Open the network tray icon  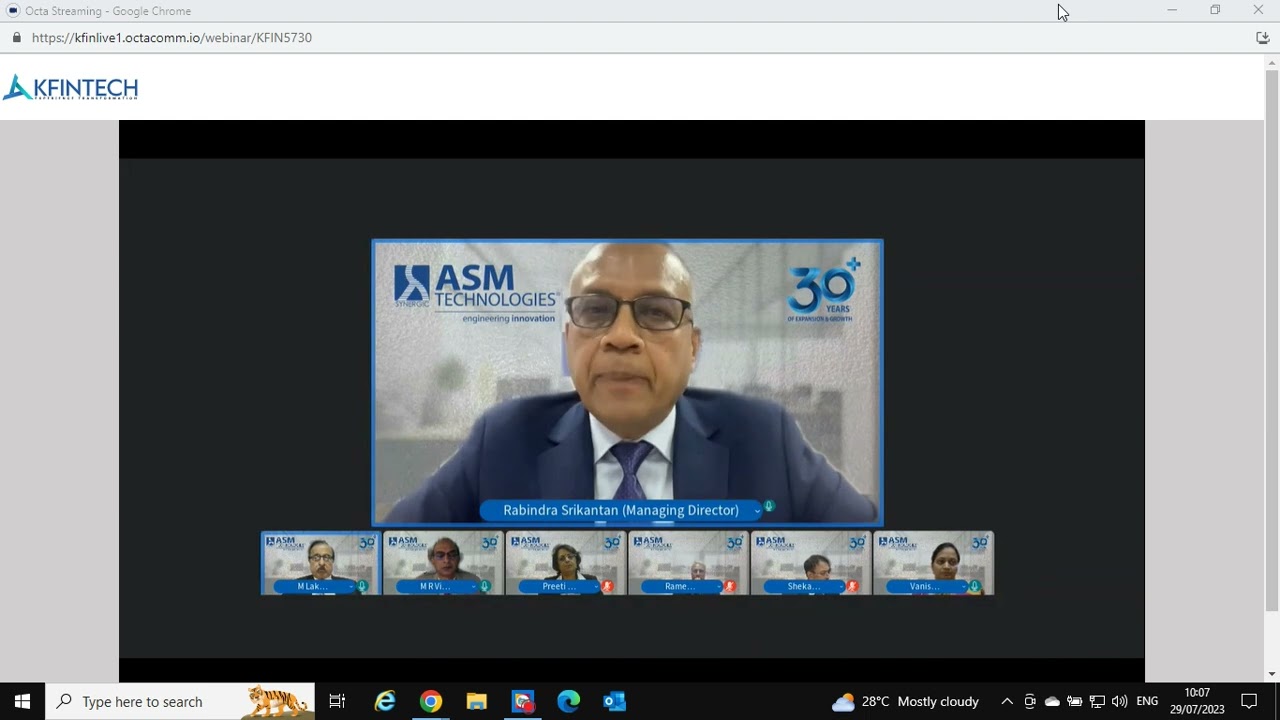pyautogui.click(x=1097, y=701)
